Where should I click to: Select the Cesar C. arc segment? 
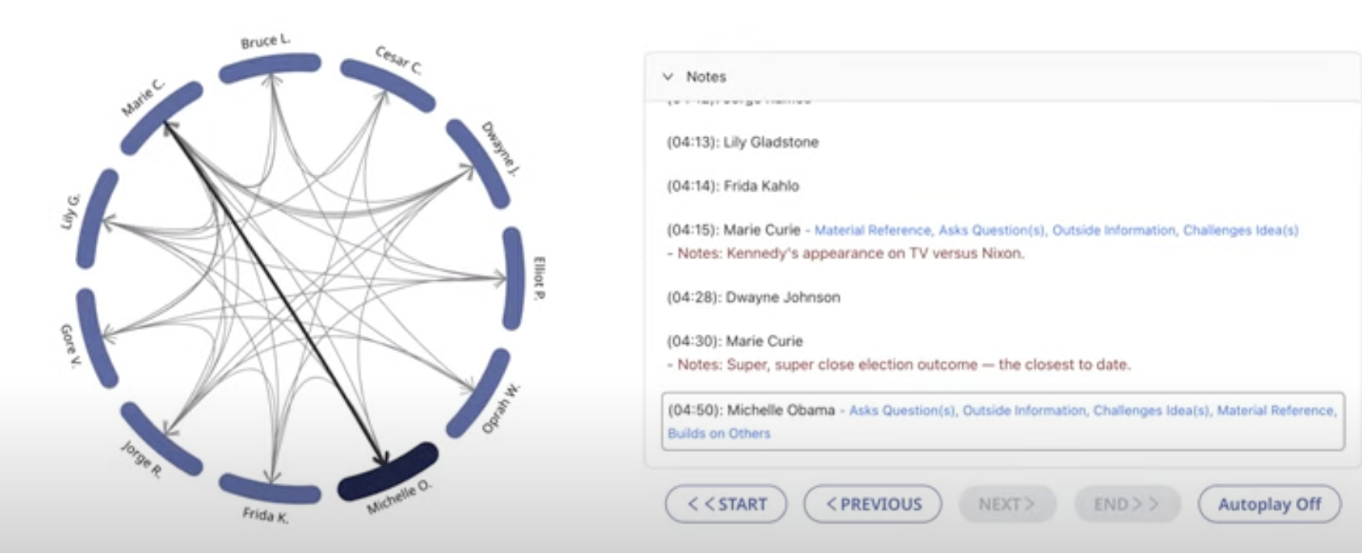coord(388,84)
